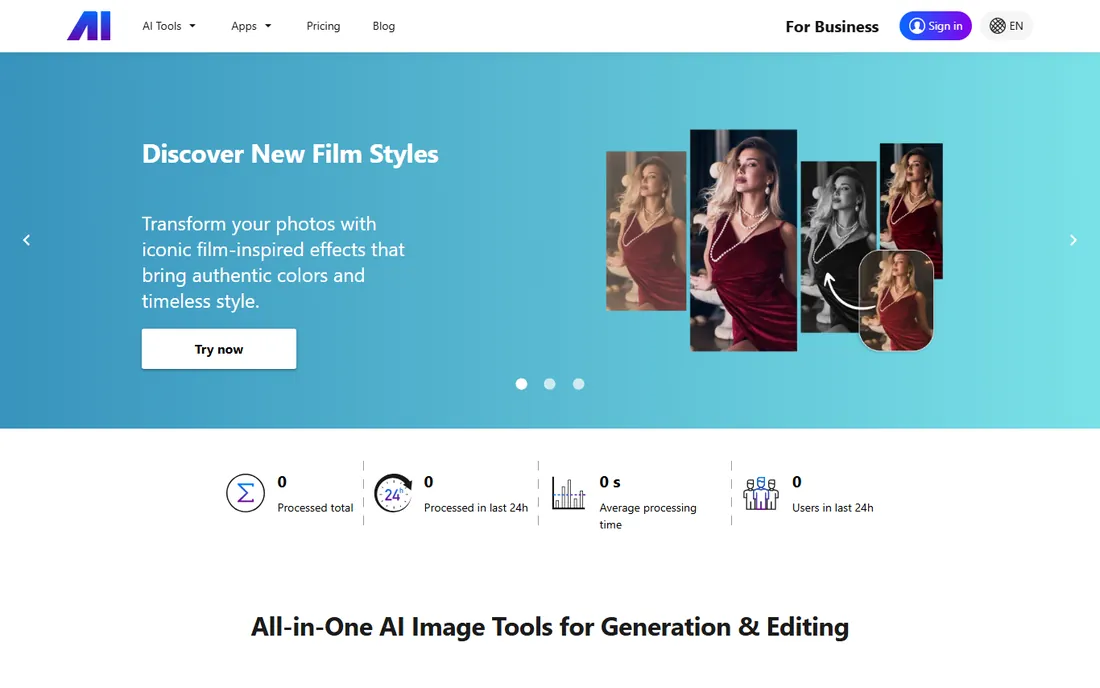Click the Try now button
1100x688 pixels.
tap(219, 349)
